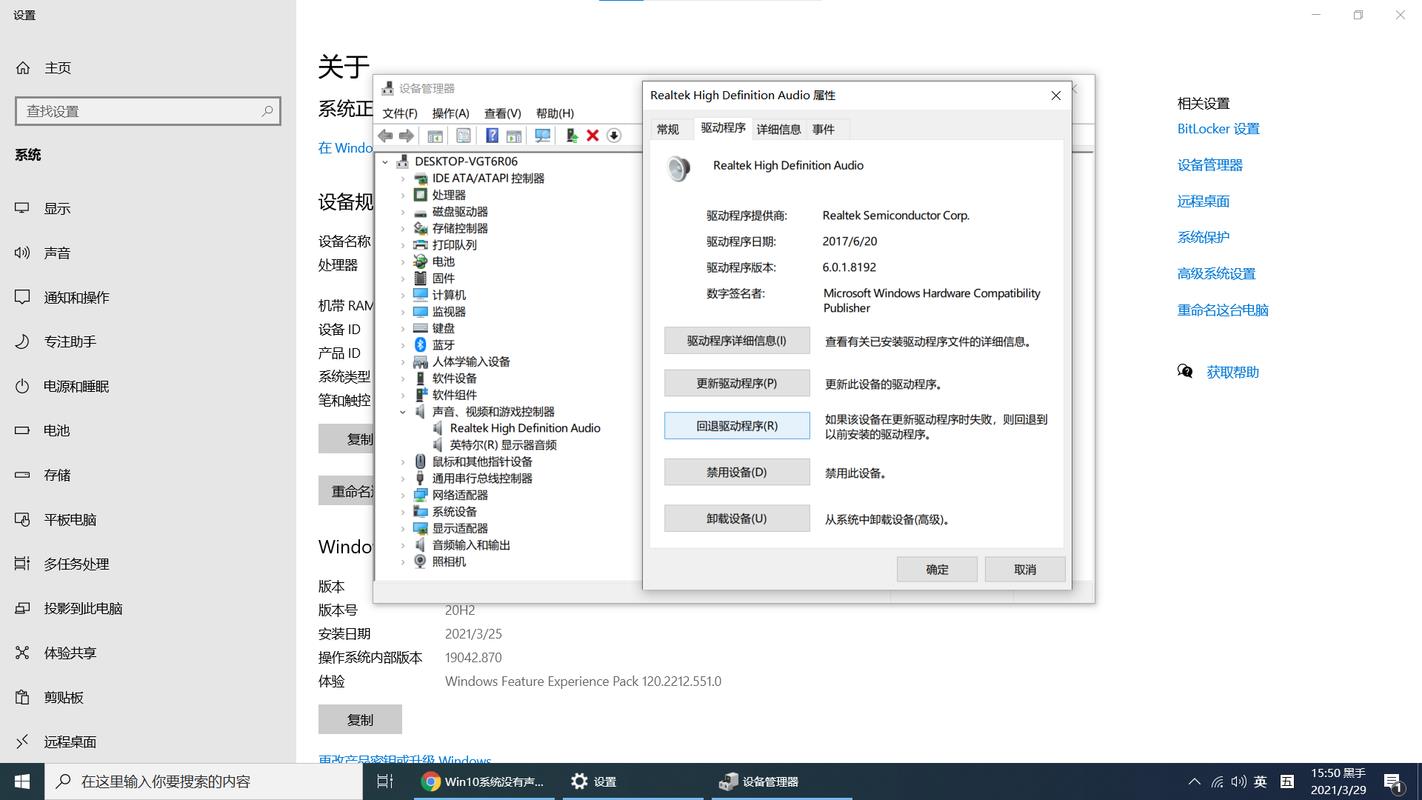
Task: Click the scan for hardware changes monitor icon
Action: point(543,136)
